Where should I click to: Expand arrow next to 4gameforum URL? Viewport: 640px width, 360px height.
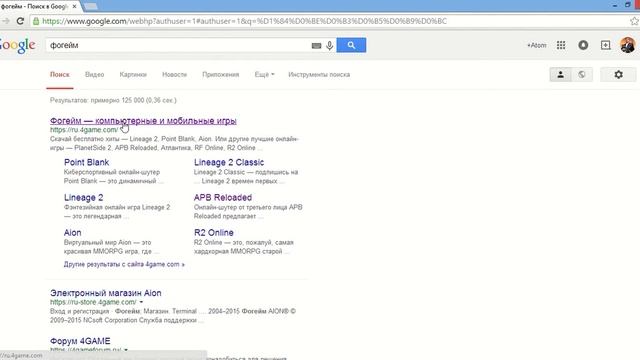tap(126, 350)
